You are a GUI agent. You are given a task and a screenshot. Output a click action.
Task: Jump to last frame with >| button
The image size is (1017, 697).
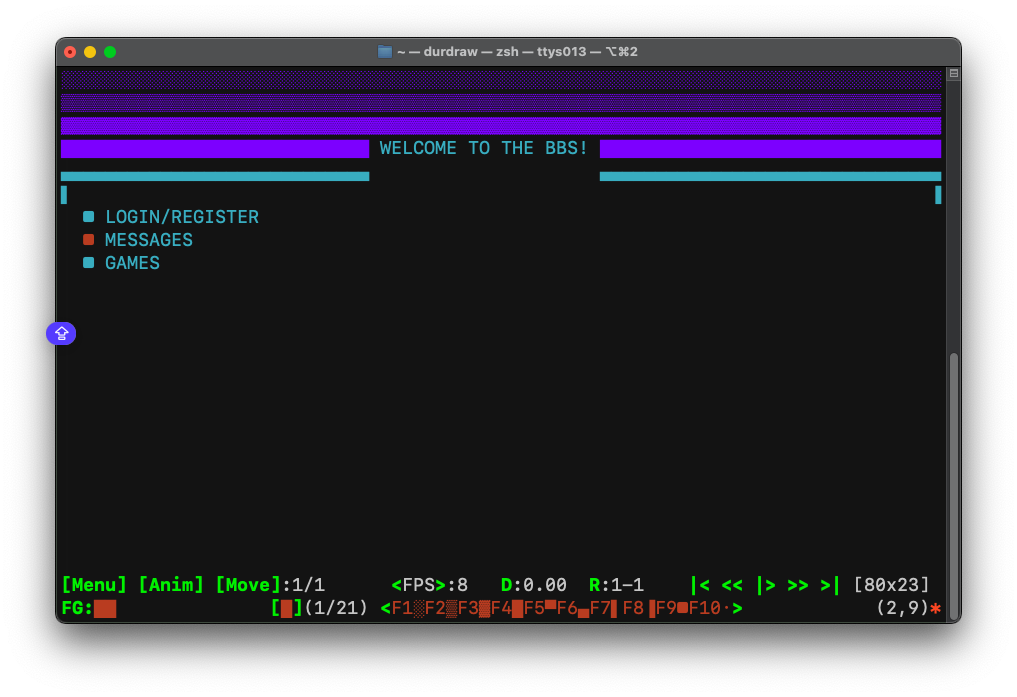tap(831, 585)
